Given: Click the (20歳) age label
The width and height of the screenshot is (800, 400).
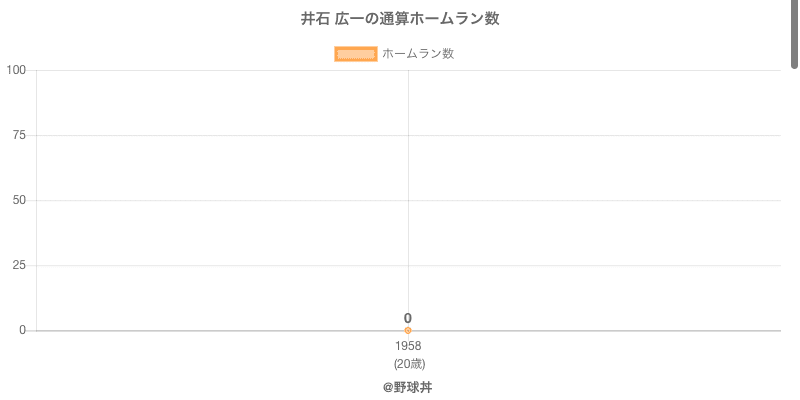Looking at the screenshot, I should (409, 363).
